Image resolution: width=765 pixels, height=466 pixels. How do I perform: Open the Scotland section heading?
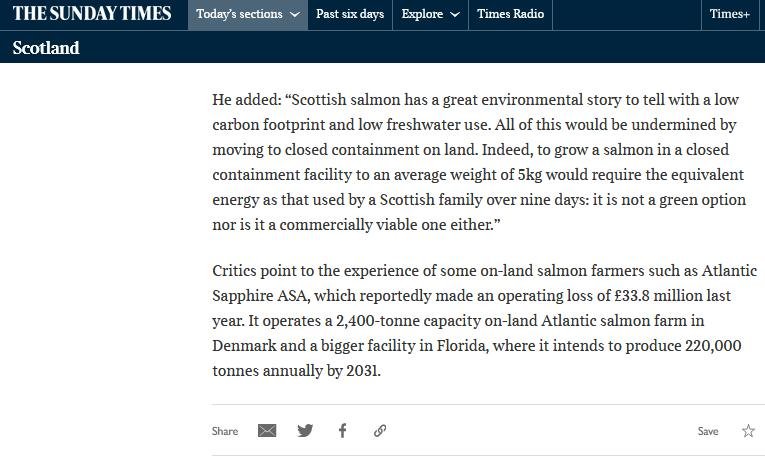click(x=46, y=48)
